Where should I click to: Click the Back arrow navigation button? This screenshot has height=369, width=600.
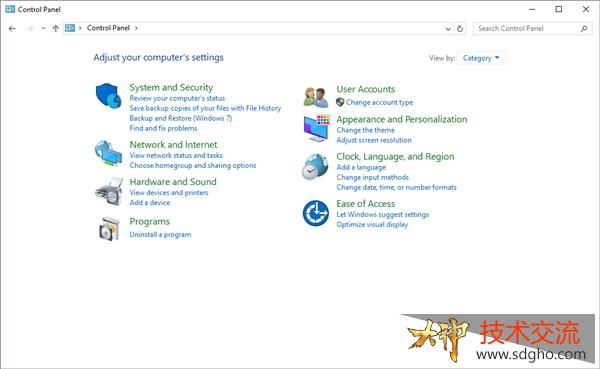tap(12, 28)
